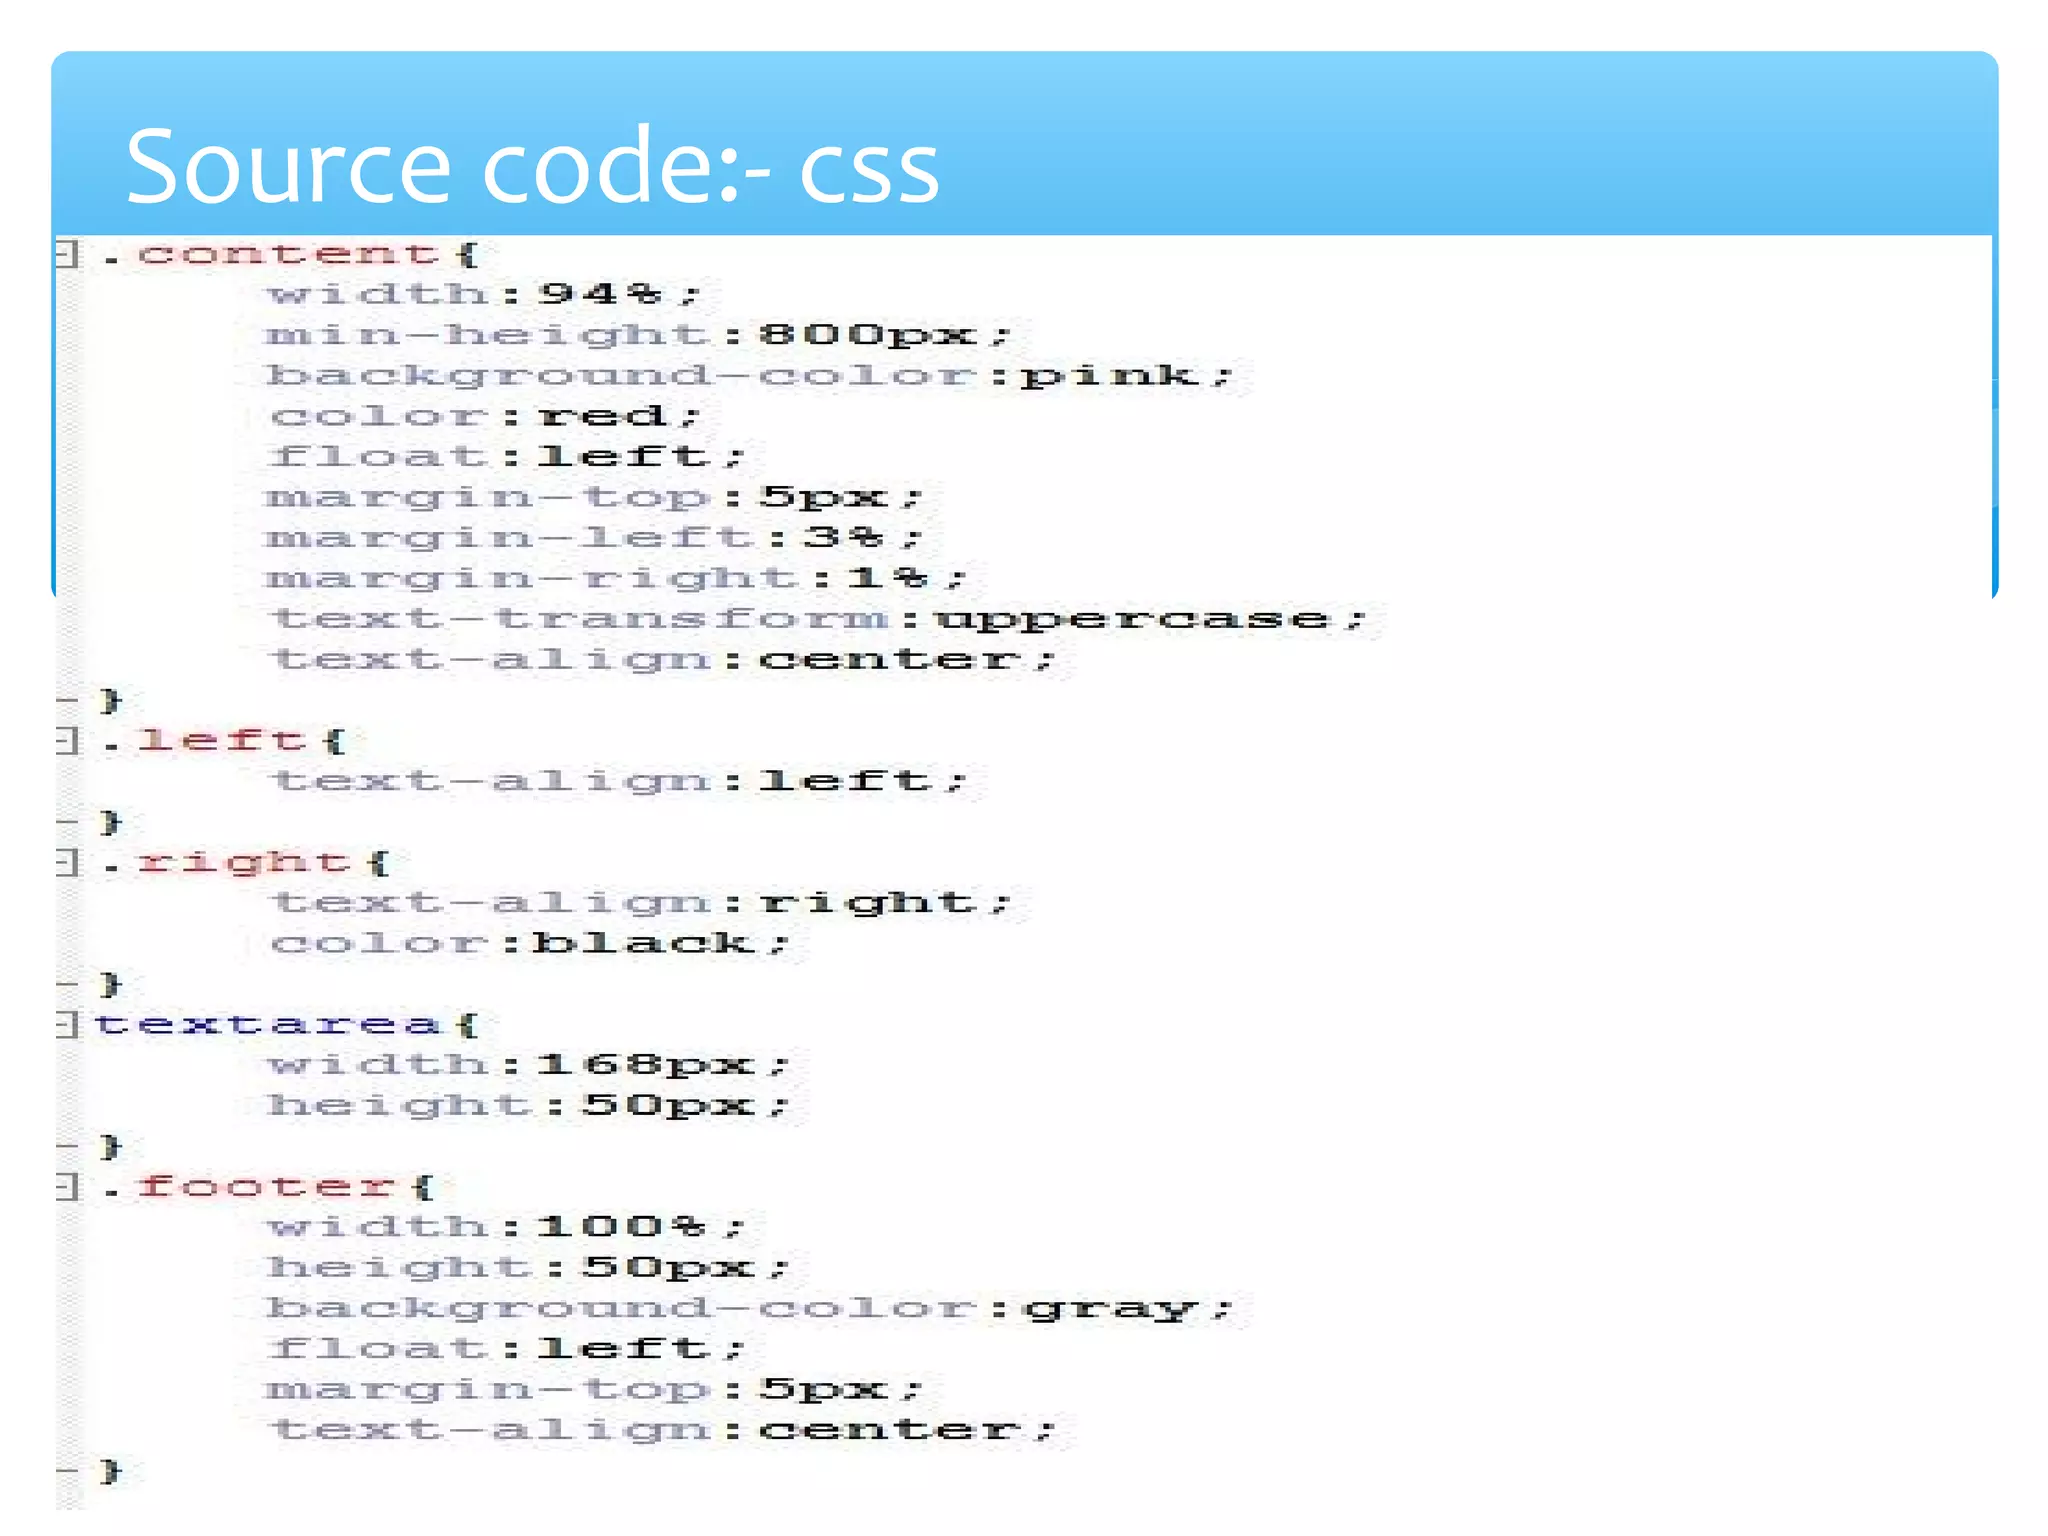The image size is (2048, 1536).
Task: Click the .content selector name
Action: pyautogui.click(x=288, y=254)
